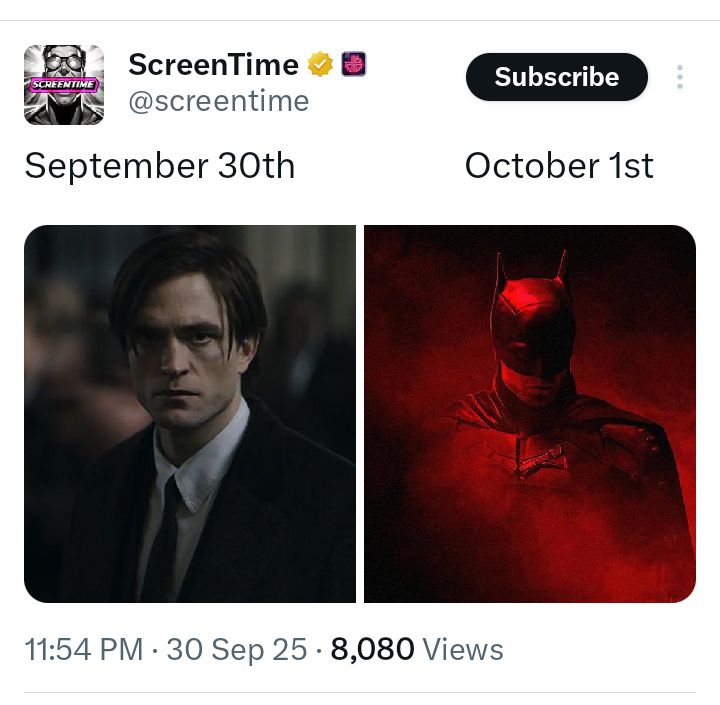Click the 8,080 view count number
Viewport: 720px width, 705px height.
[372, 650]
